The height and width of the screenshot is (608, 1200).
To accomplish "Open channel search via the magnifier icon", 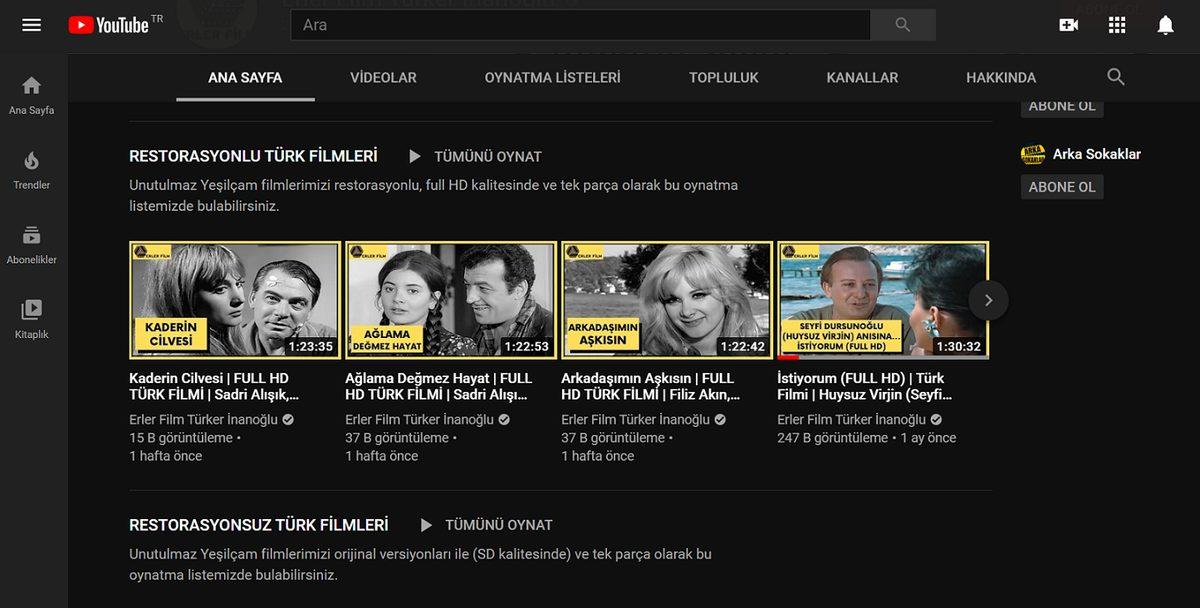I will pyautogui.click(x=1115, y=75).
